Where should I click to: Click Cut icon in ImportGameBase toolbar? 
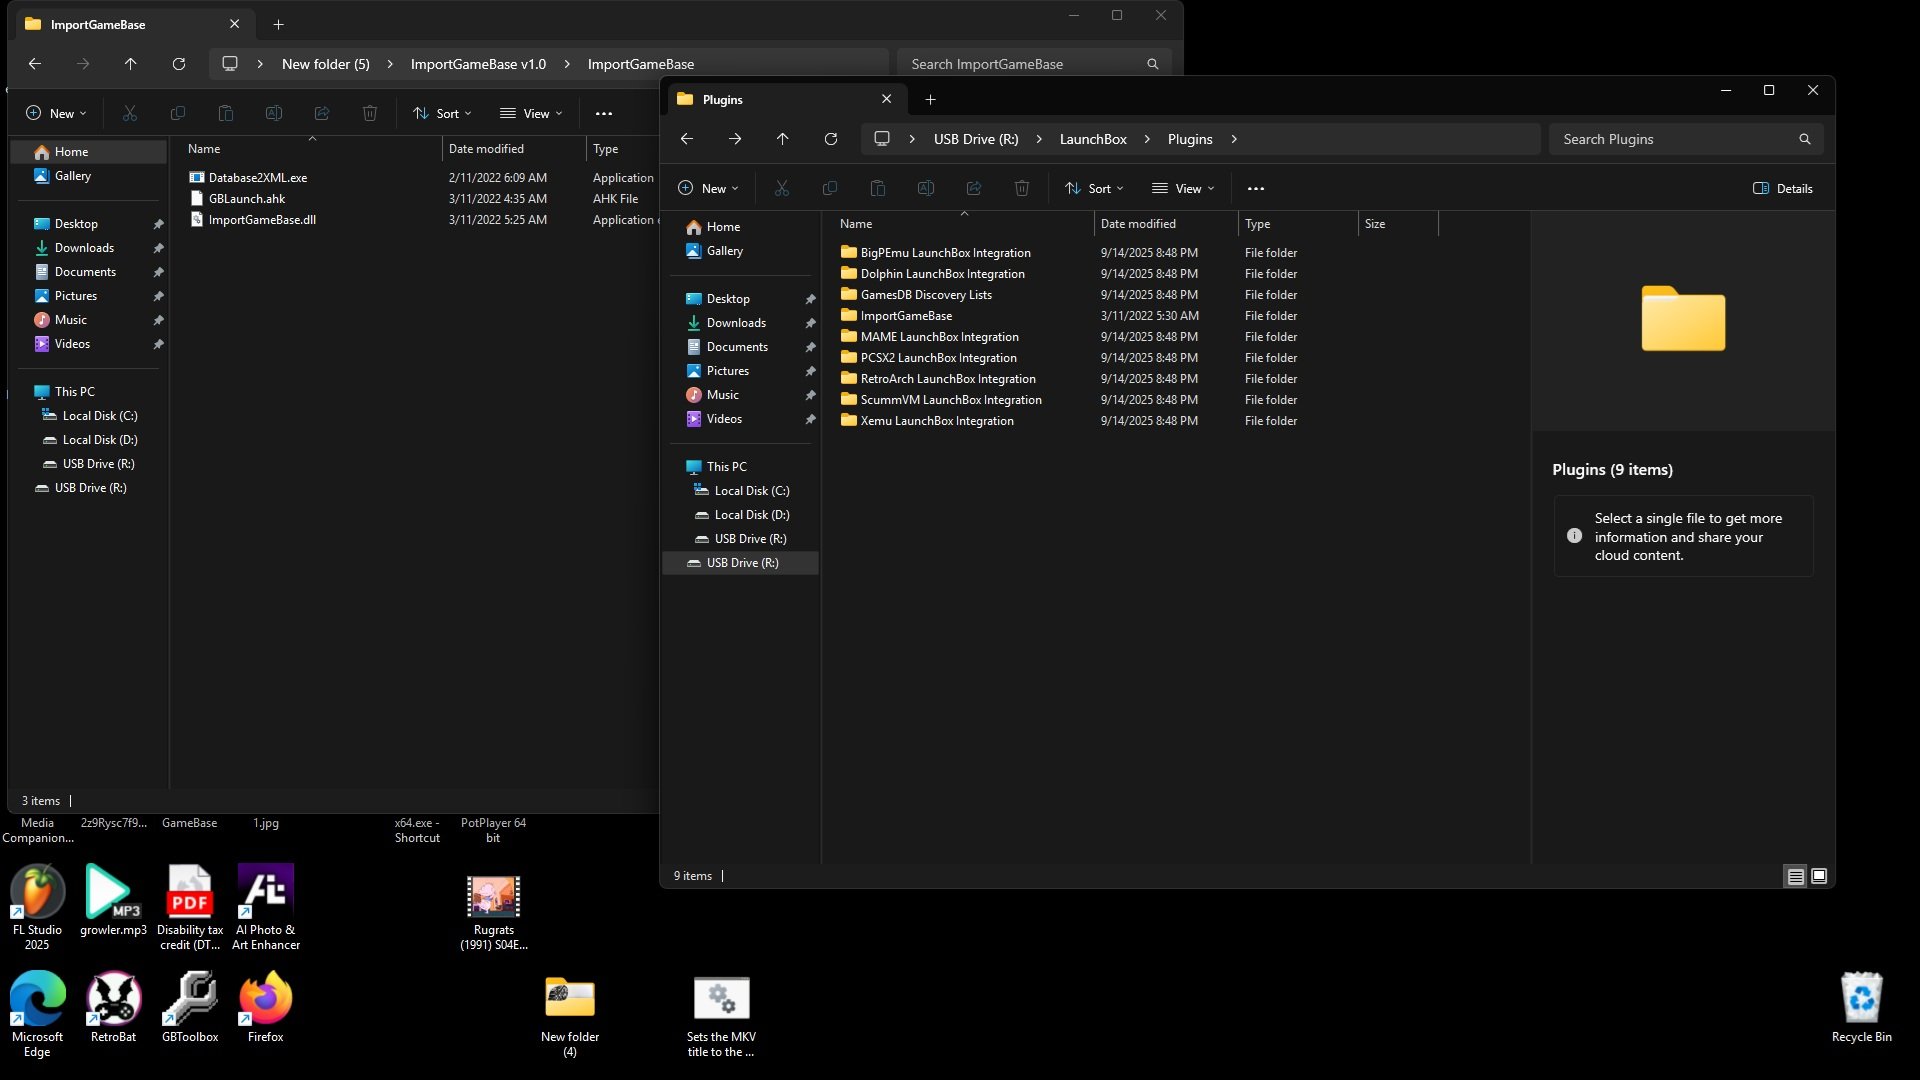coord(130,113)
